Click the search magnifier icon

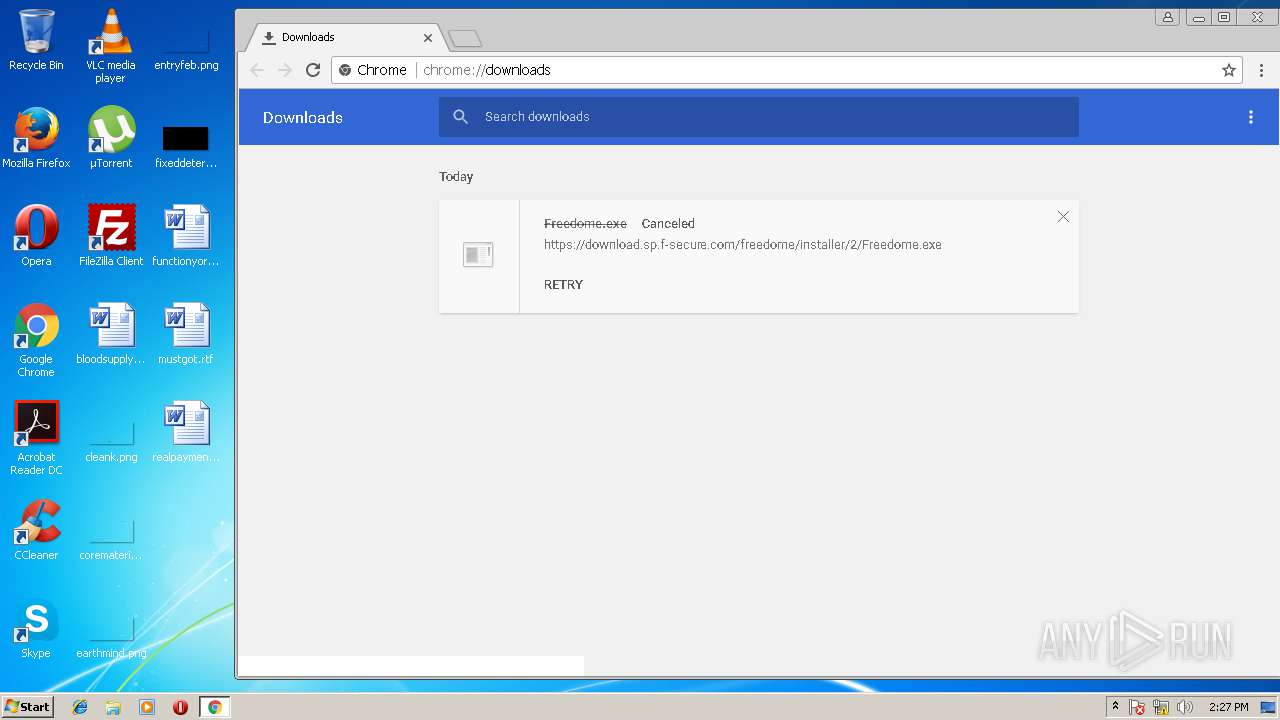point(460,117)
